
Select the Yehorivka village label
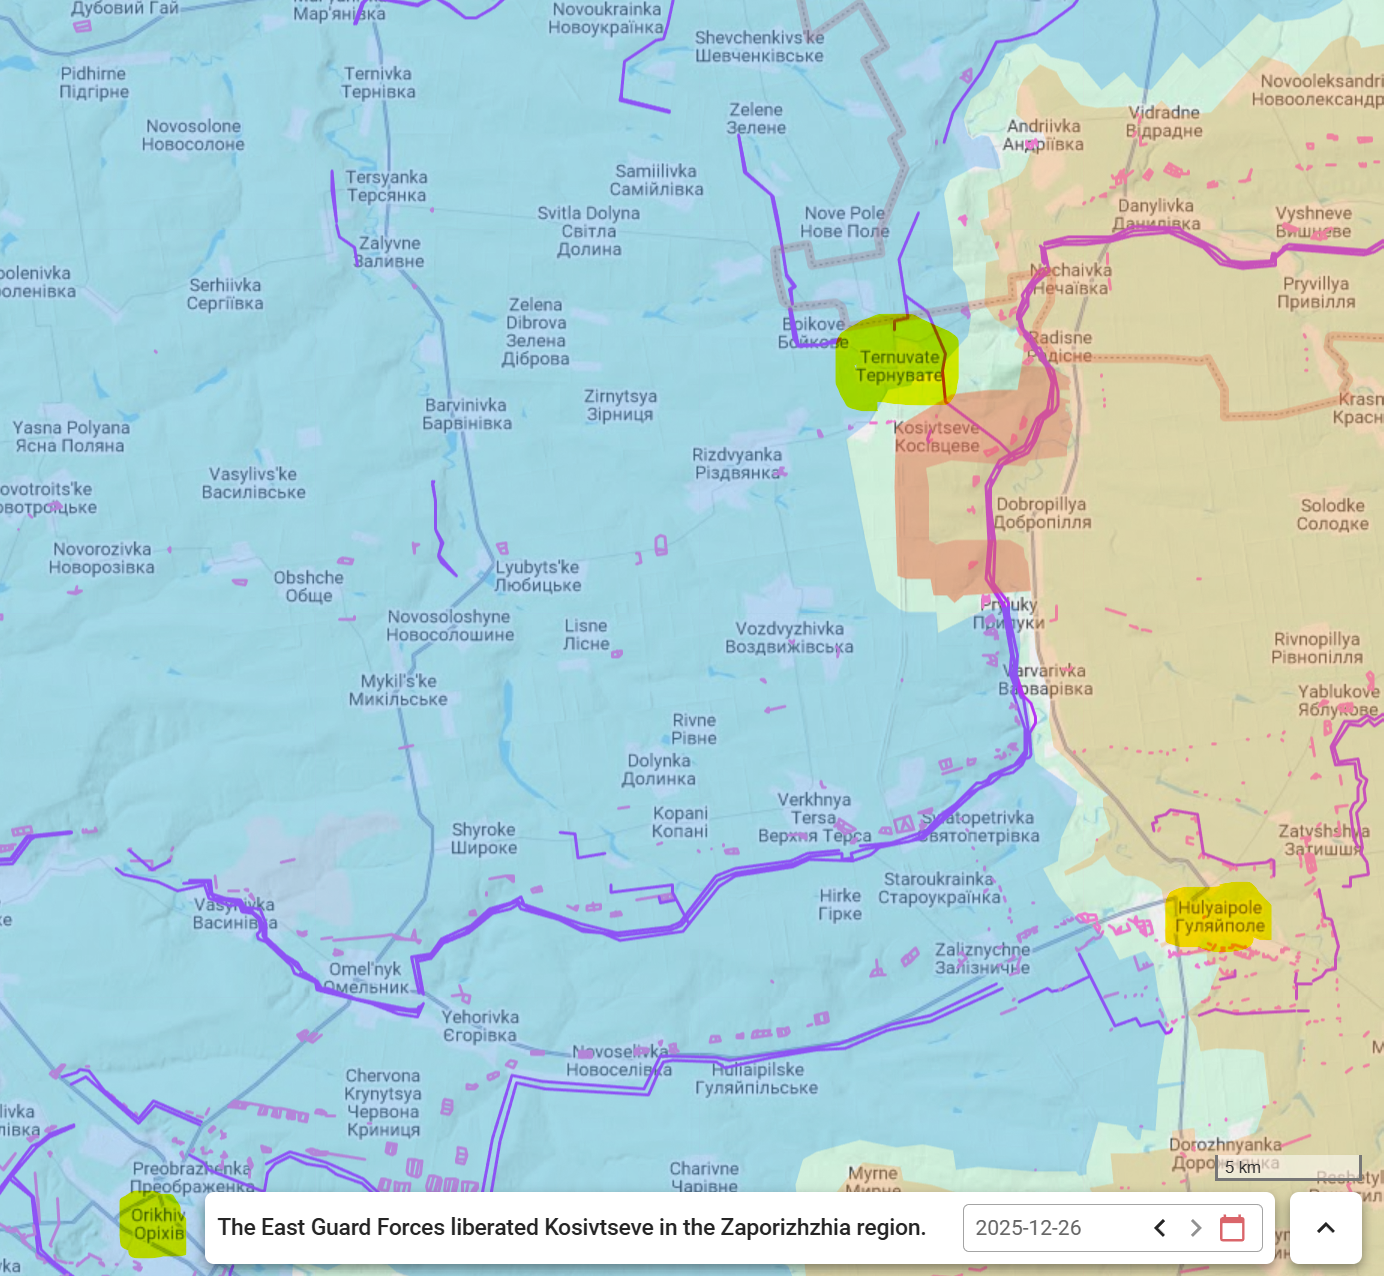(480, 1026)
